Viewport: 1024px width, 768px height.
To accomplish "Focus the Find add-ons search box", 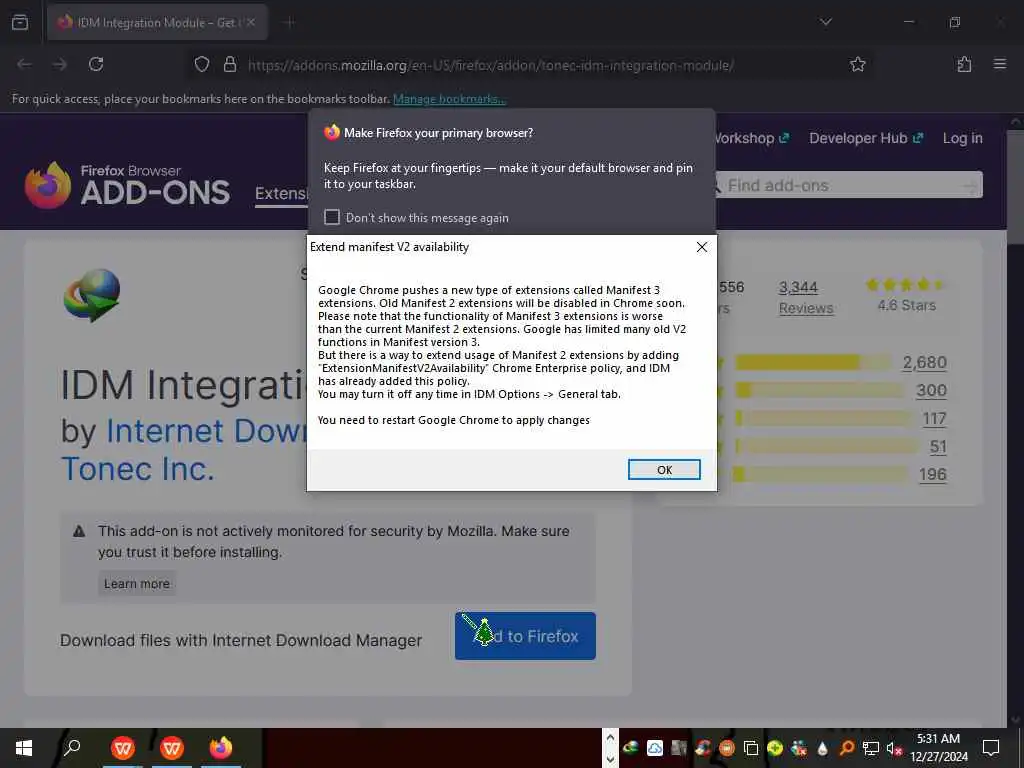I will [x=846, y=185].
